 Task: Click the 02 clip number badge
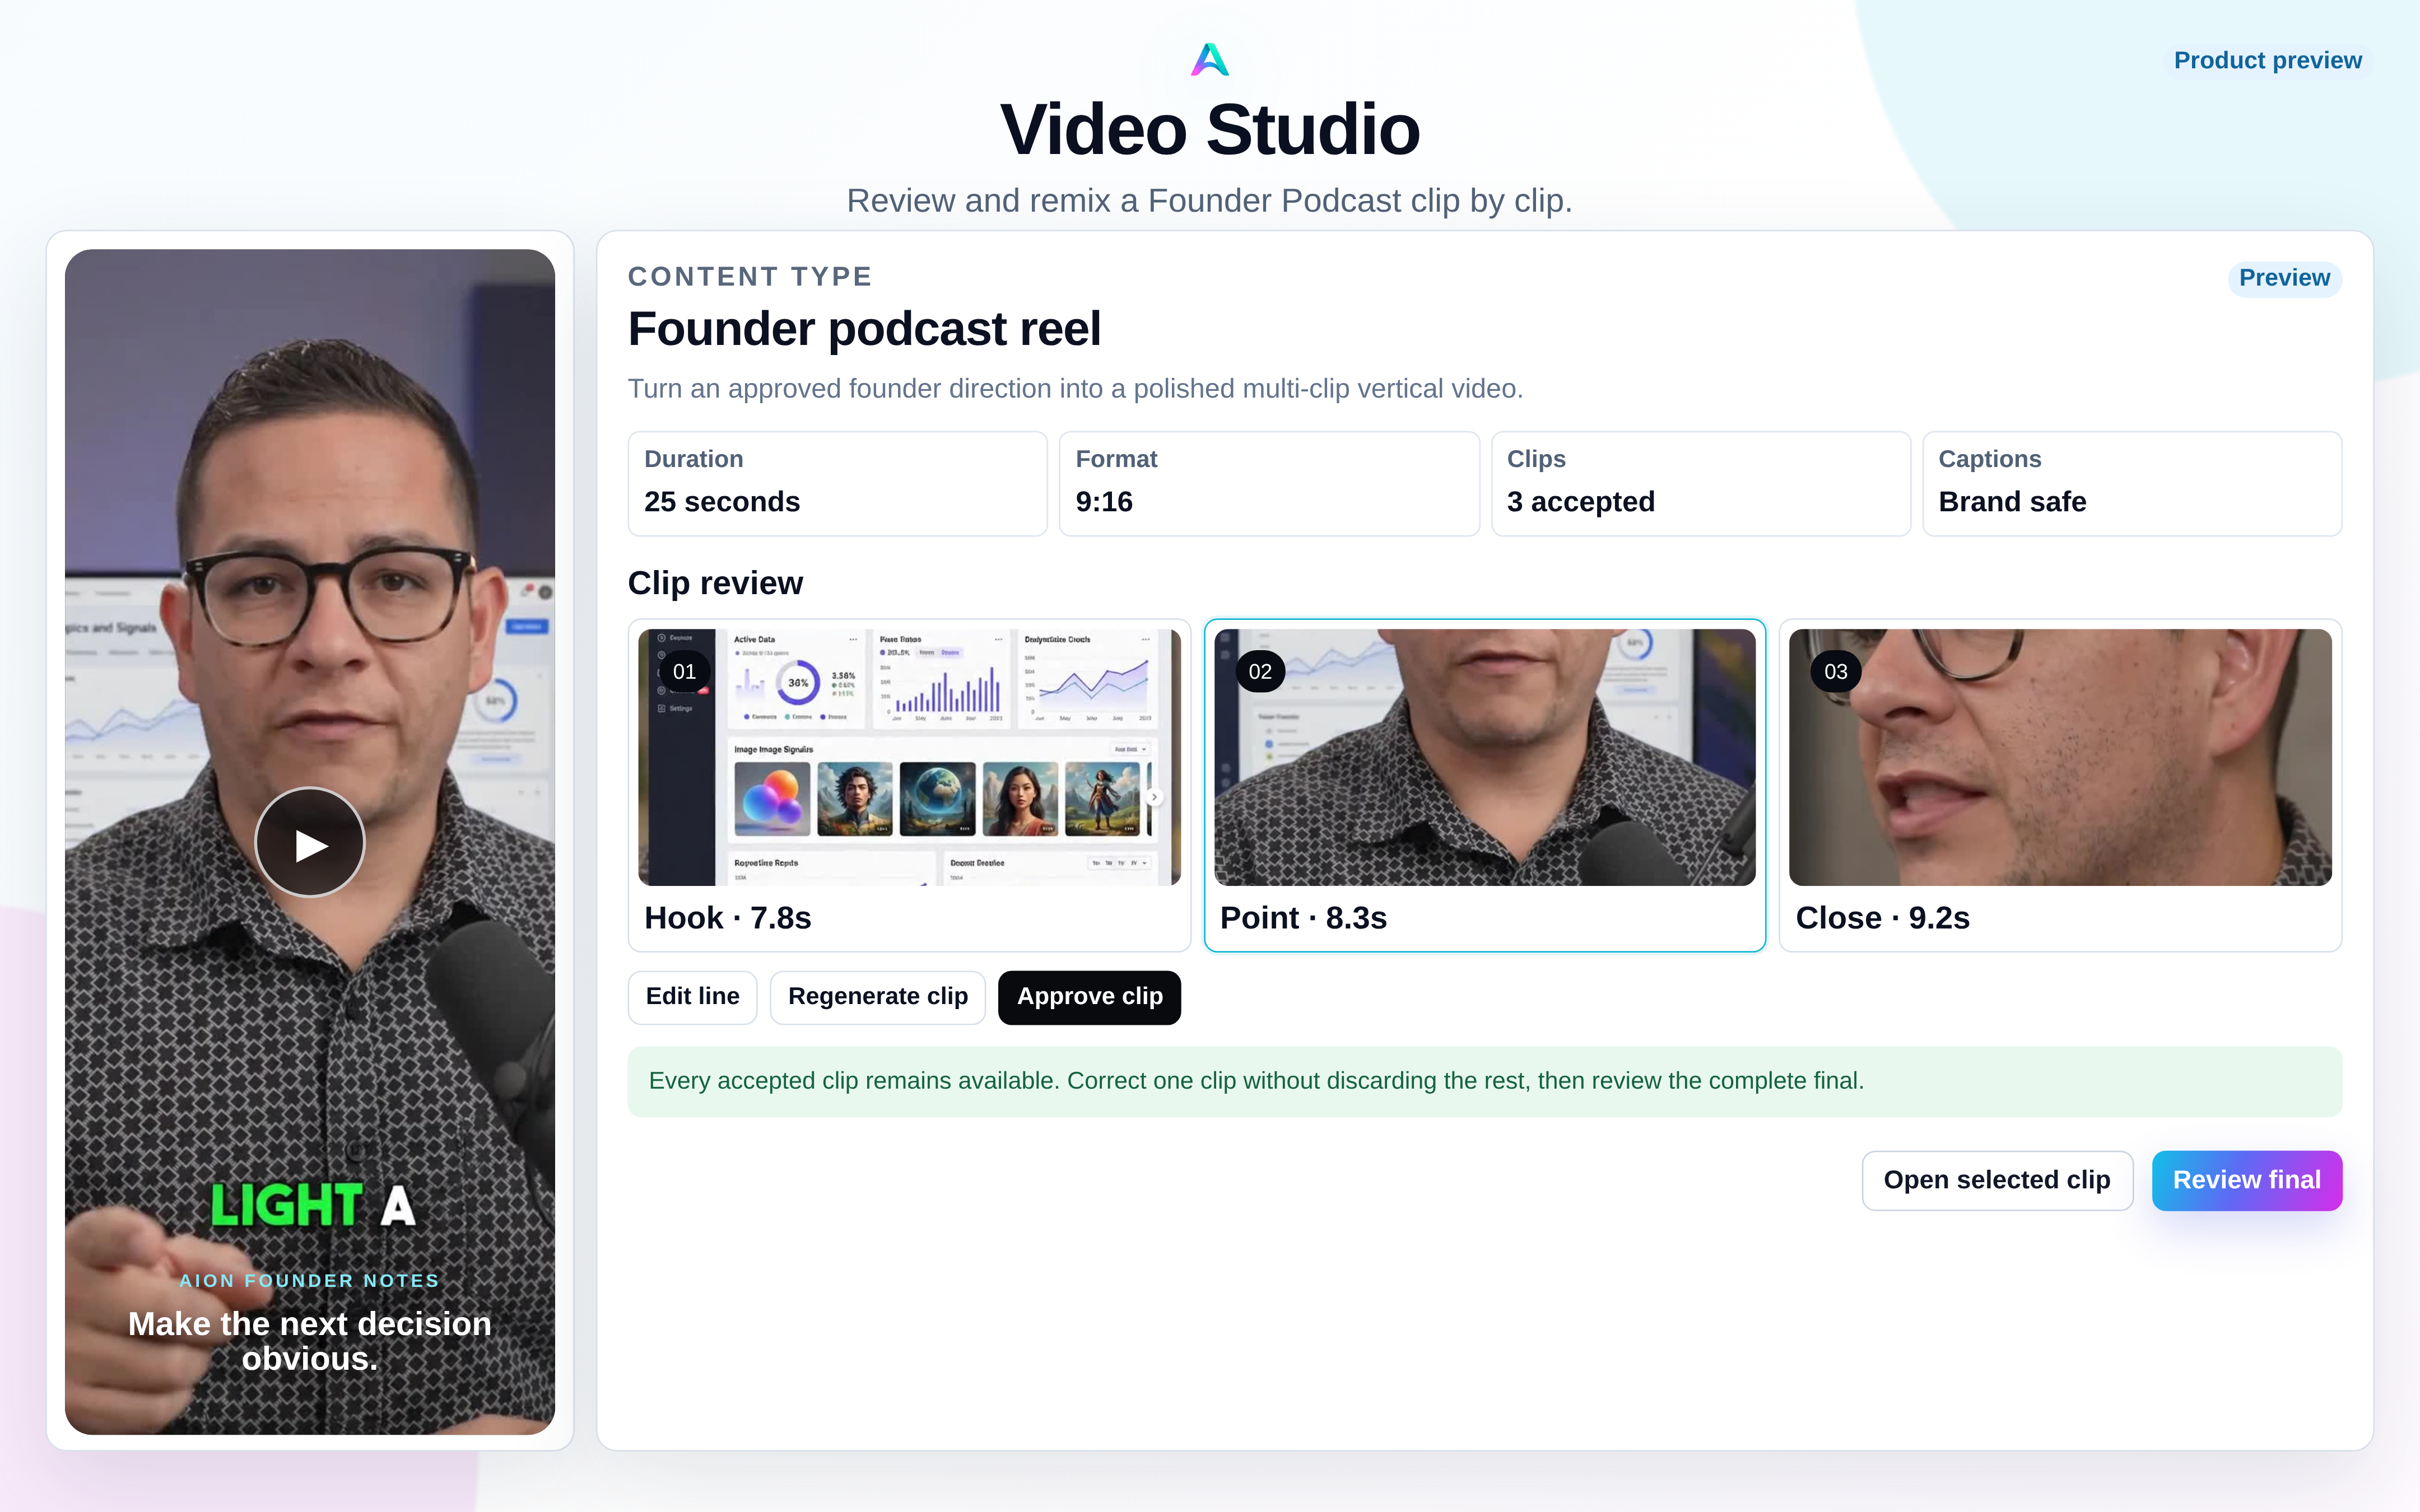pyautogui.click(x=1260, y=672)
